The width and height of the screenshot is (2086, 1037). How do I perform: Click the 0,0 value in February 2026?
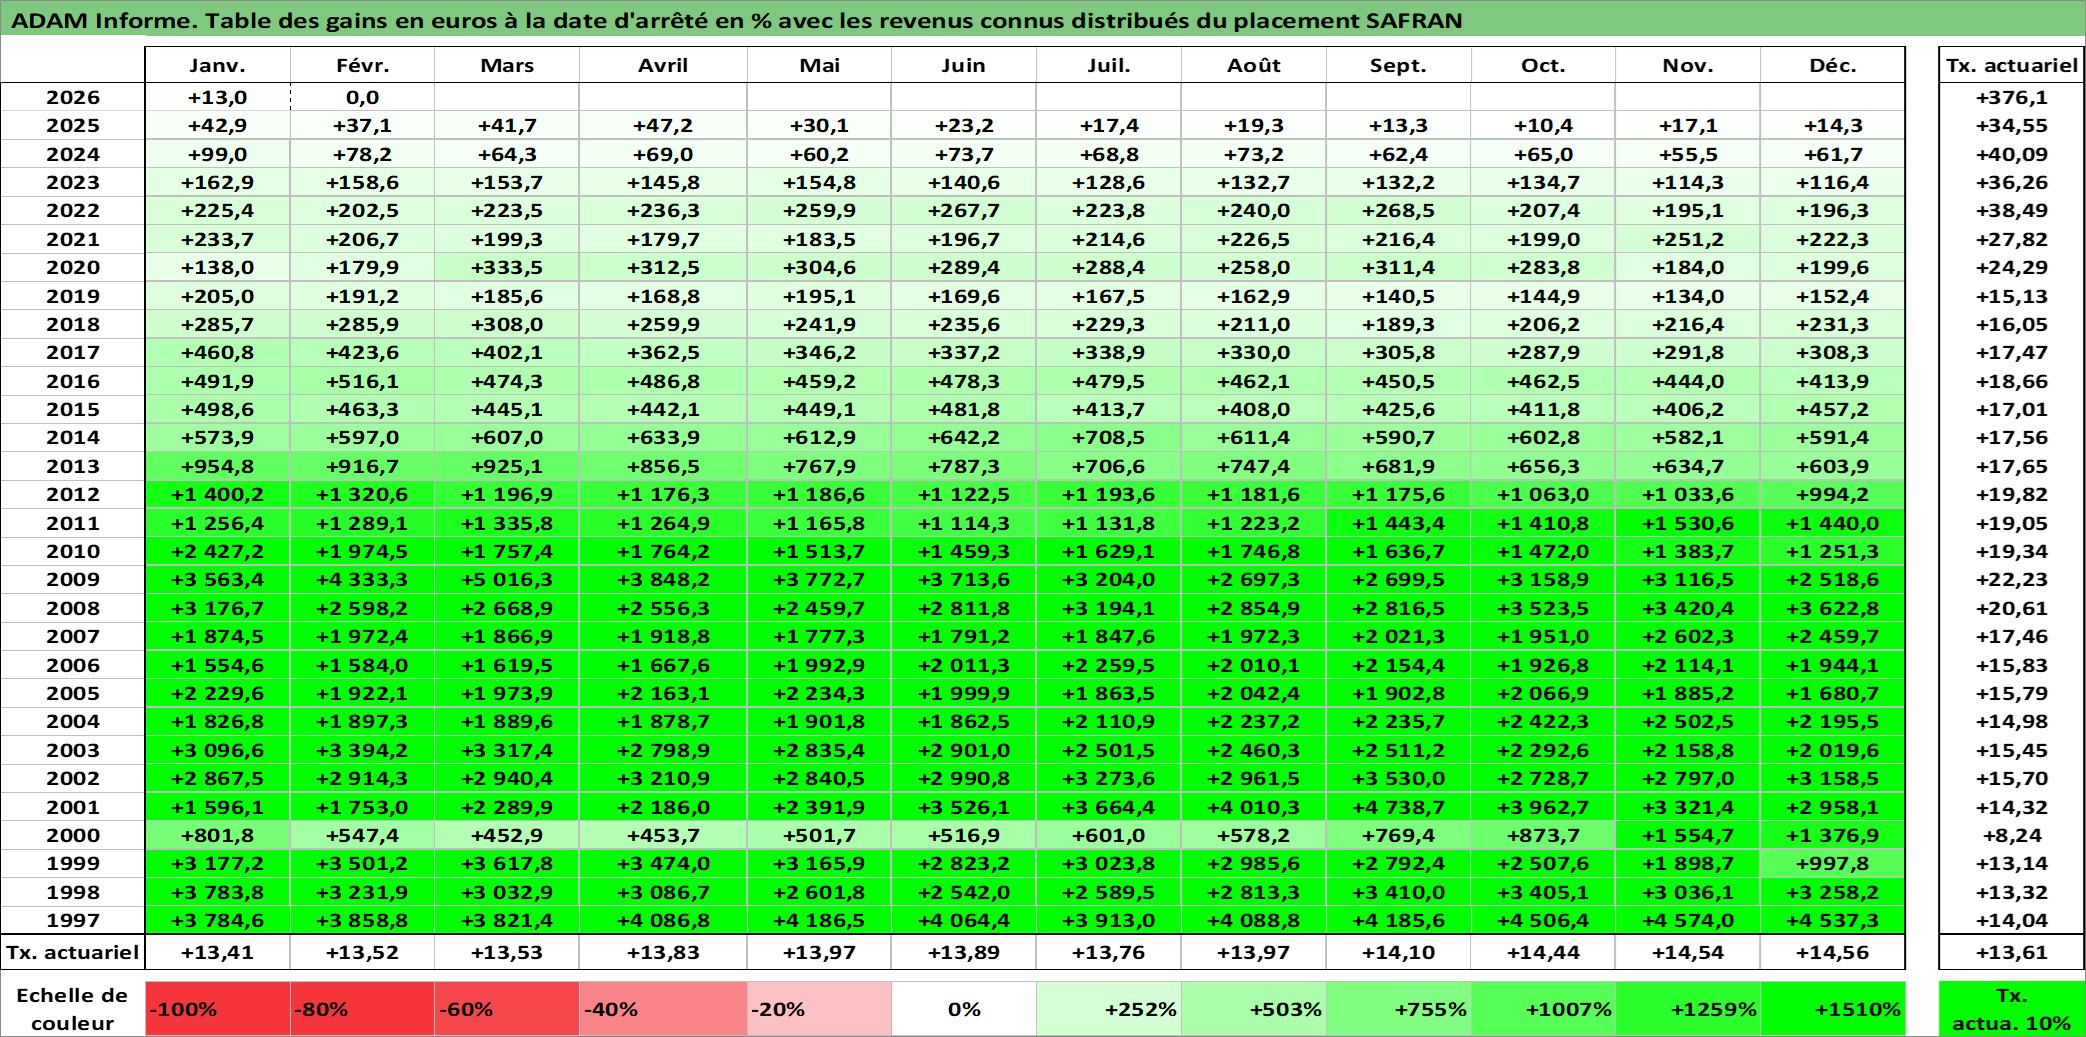[x=363, y=97]
